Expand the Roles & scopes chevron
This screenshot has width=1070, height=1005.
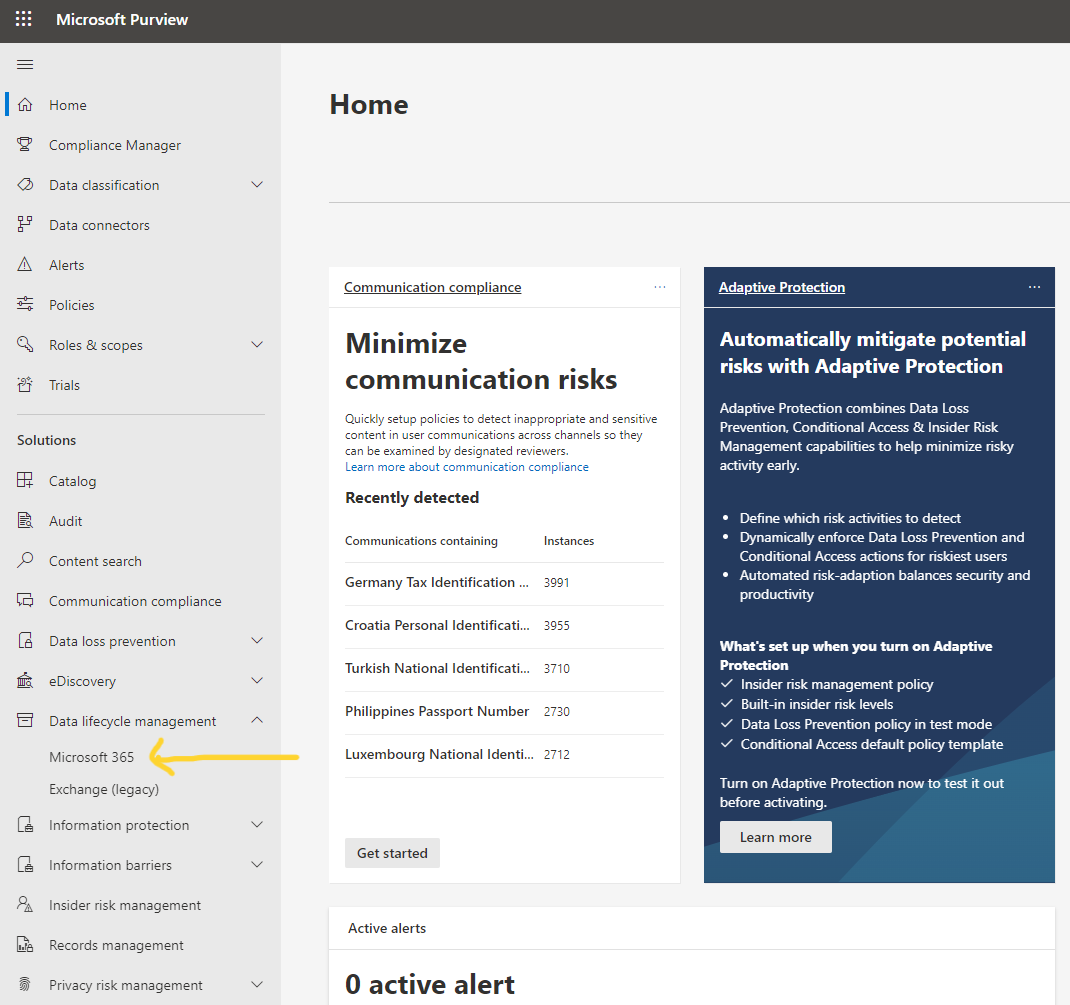[x=257, y=345]
